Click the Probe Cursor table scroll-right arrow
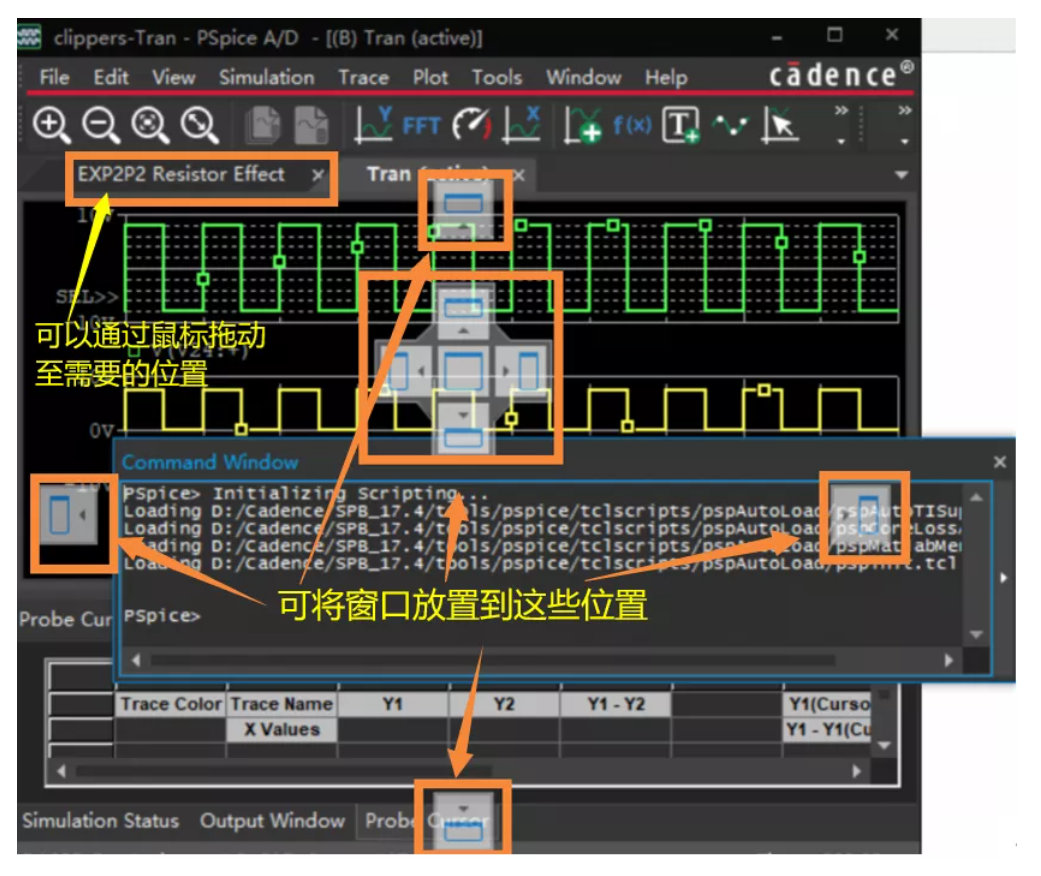 (856, 771)
